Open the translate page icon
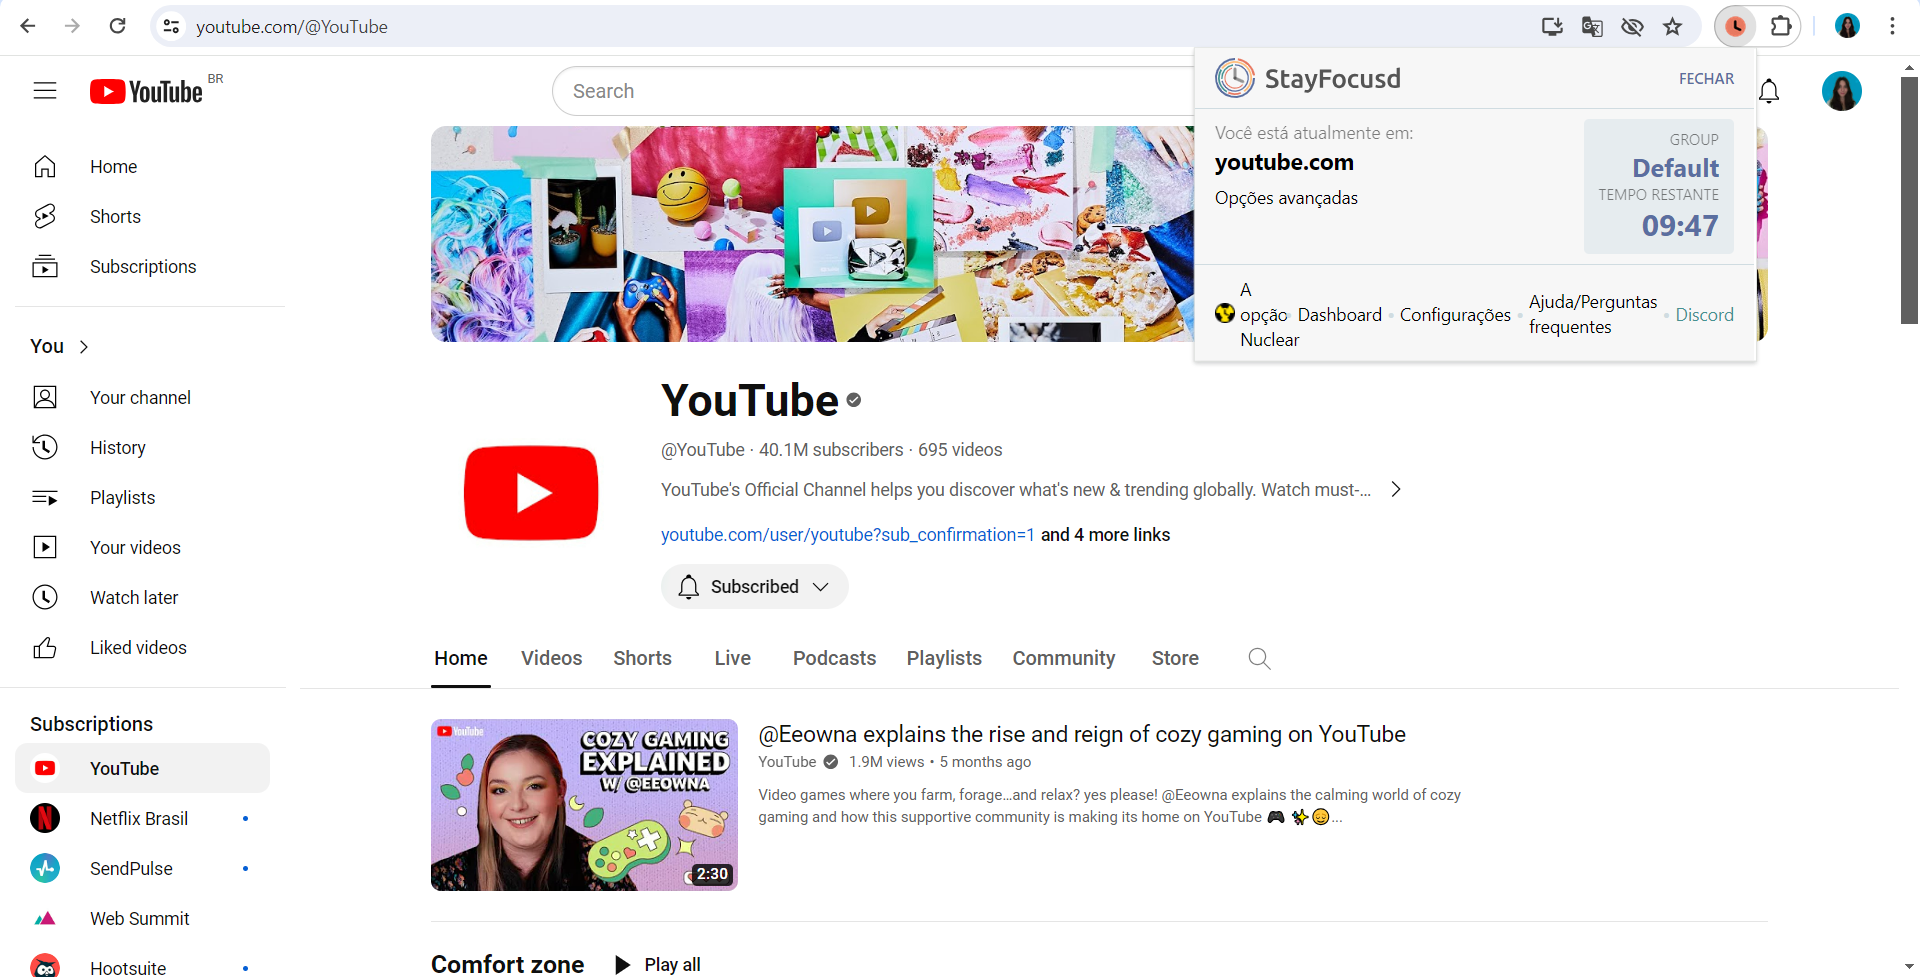Screen dimensions: 1920x977 pos(1592,26)
